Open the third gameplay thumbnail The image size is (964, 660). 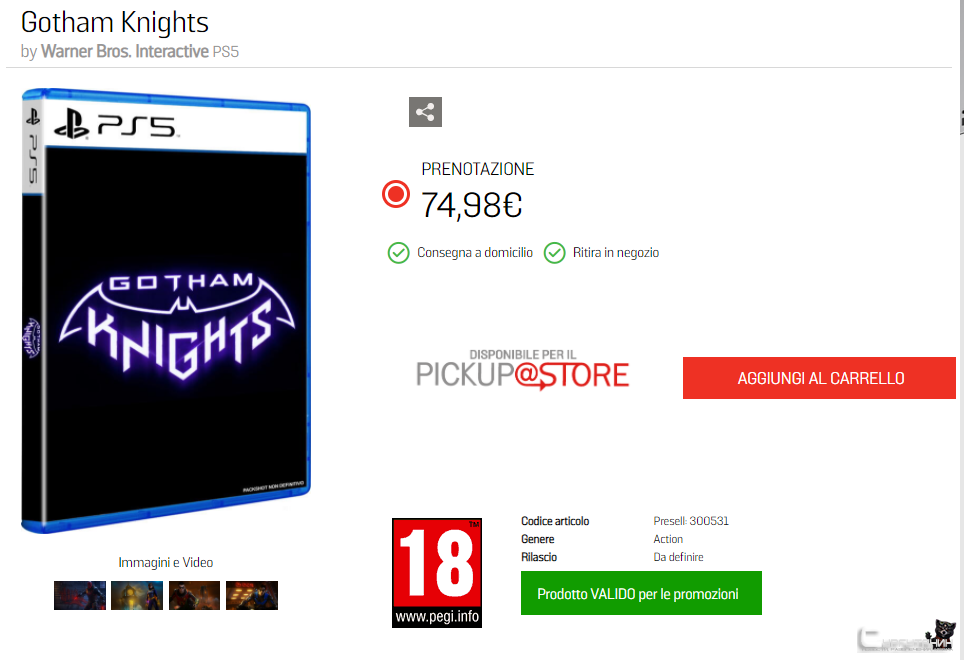[194, 595]
